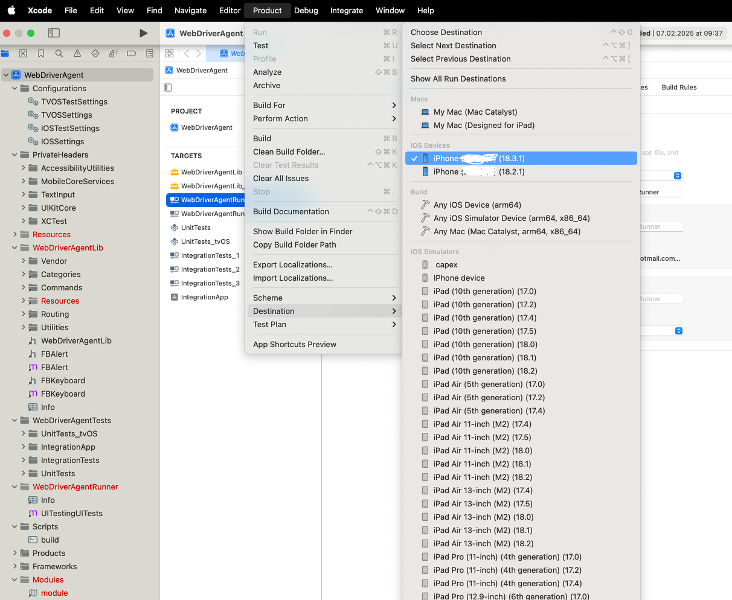The width and height of the screenshot is (732, 600).
Task: Open the Debug menu
Action: click(x=306, y=10)
